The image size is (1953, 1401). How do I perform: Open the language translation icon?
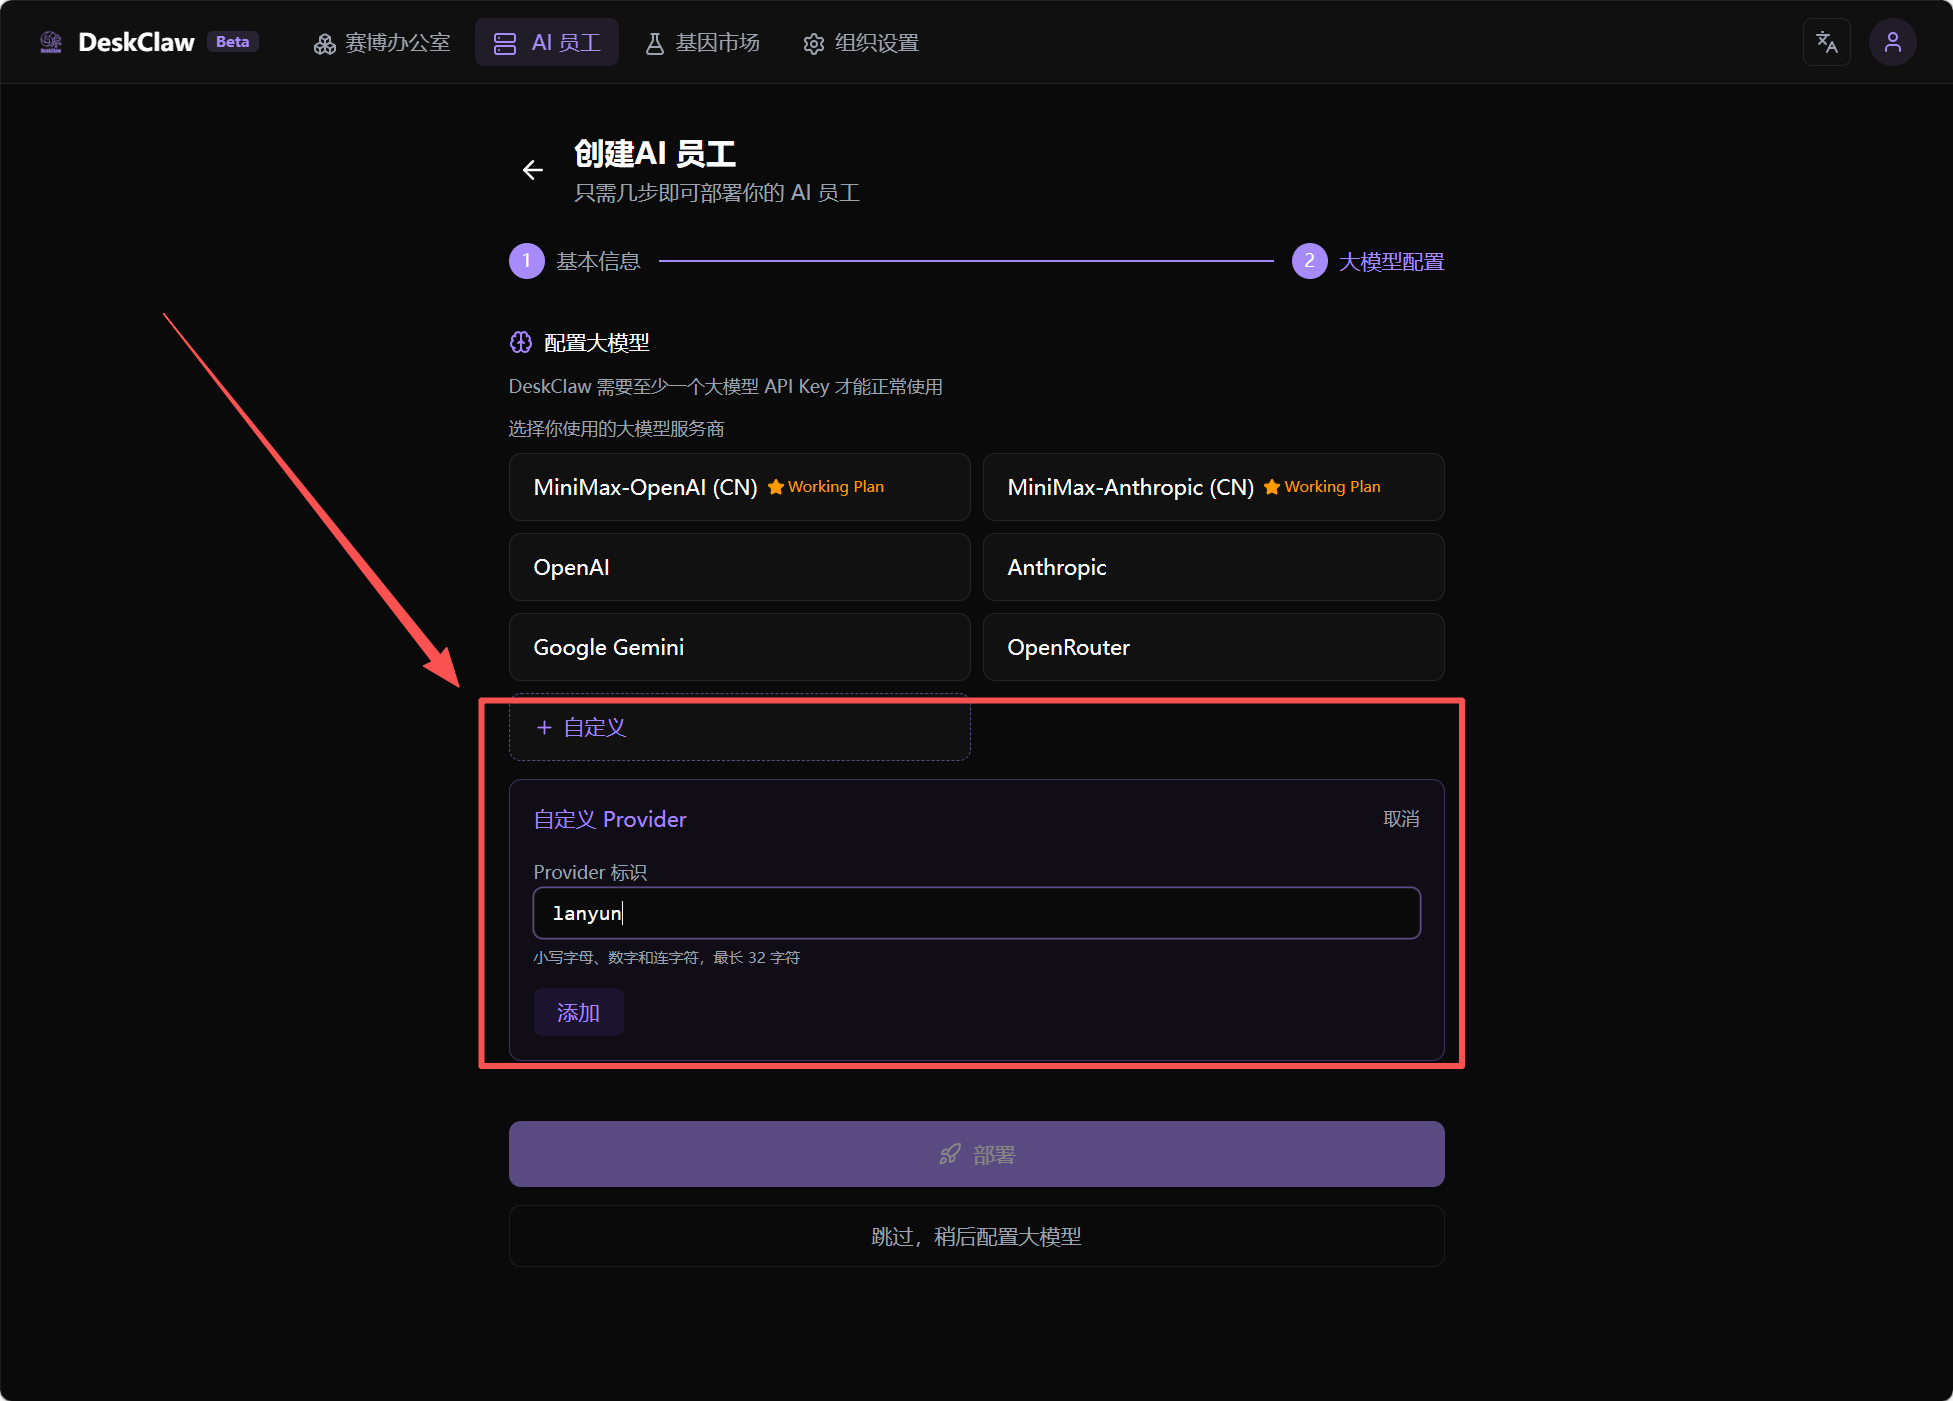coord(1826,42)
